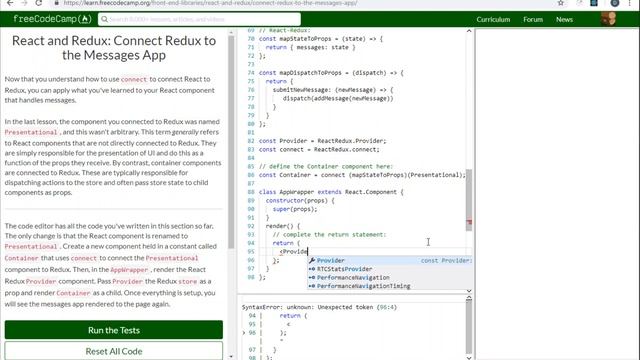
Task: Click line 74 const mapDispatchToProps
Action: (x=331, y=73)
